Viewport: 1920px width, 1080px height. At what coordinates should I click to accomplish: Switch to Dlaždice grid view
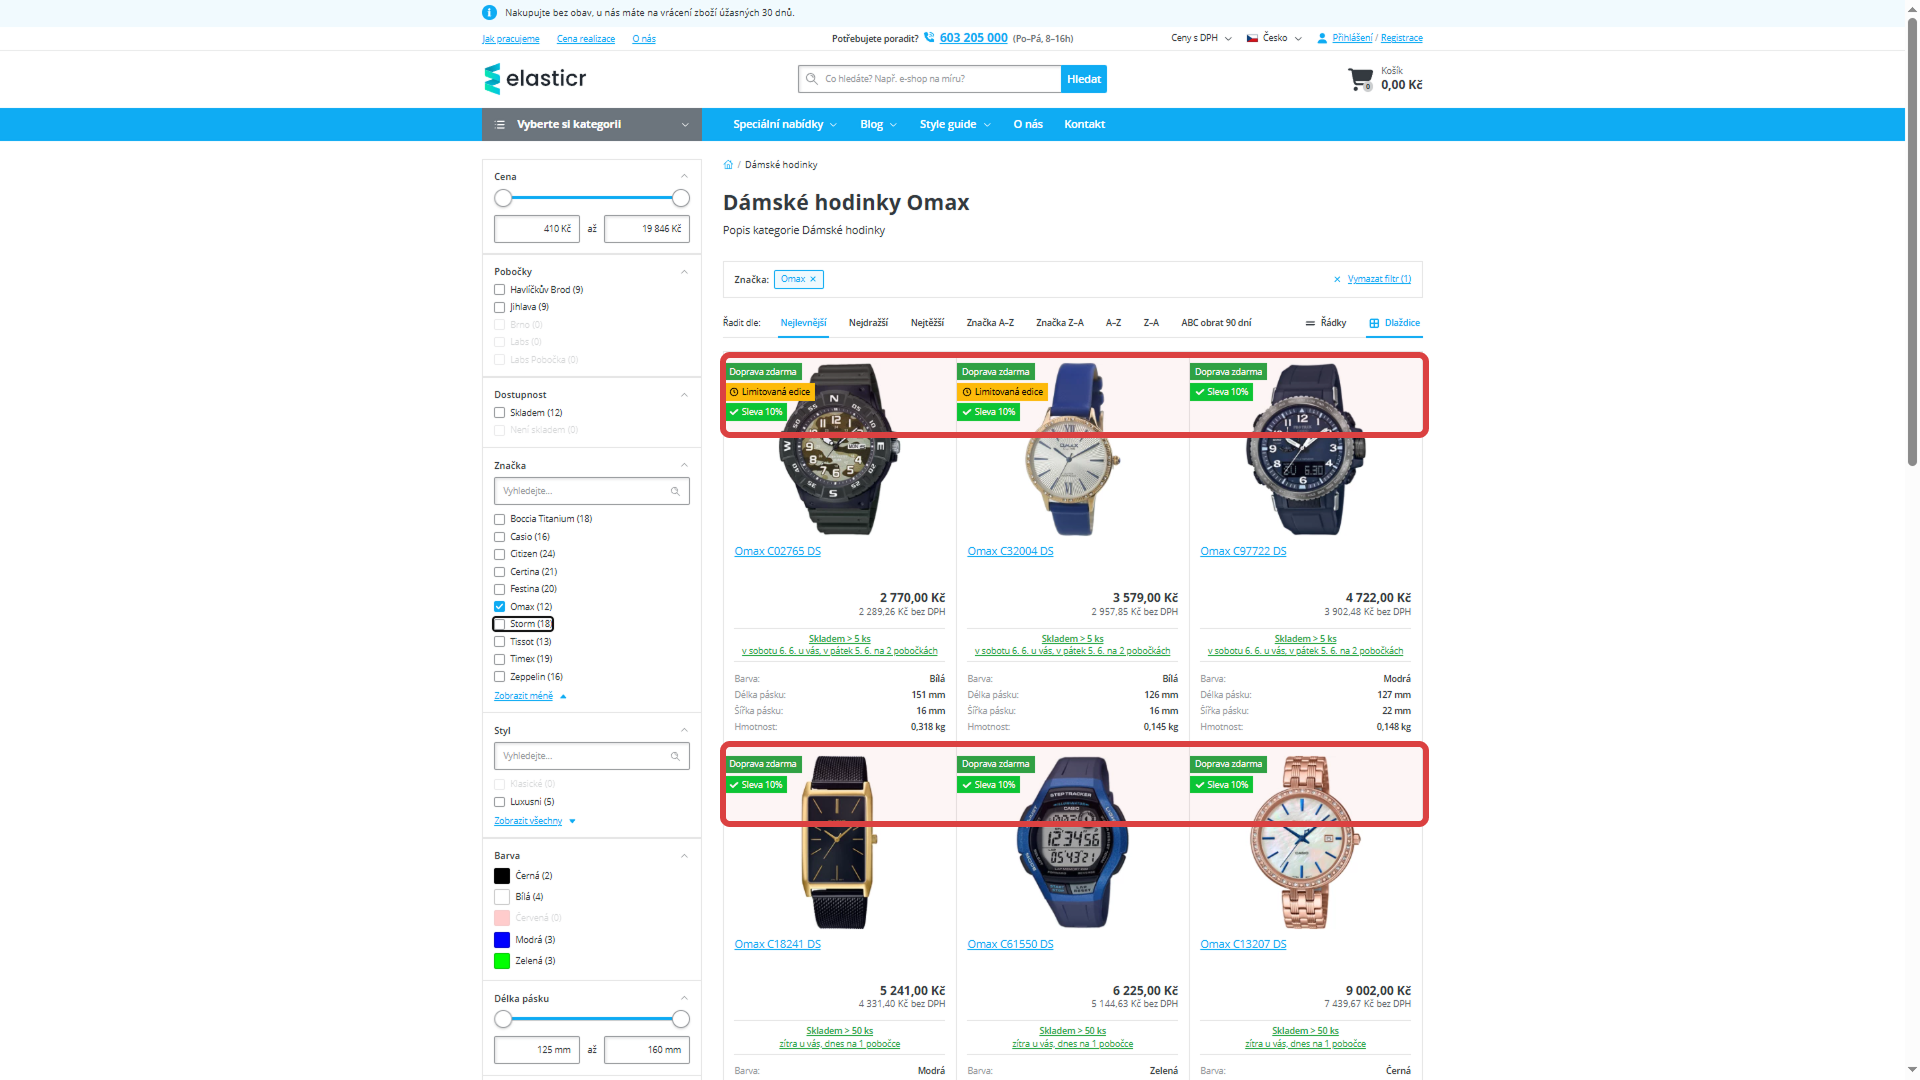point(1394,323)
